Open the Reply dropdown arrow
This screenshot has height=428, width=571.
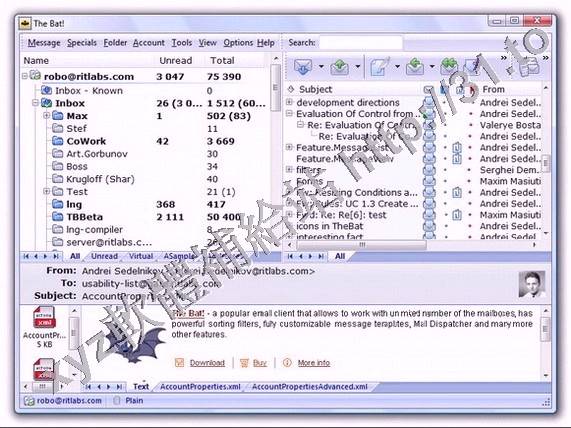click(x=432, y=67)
